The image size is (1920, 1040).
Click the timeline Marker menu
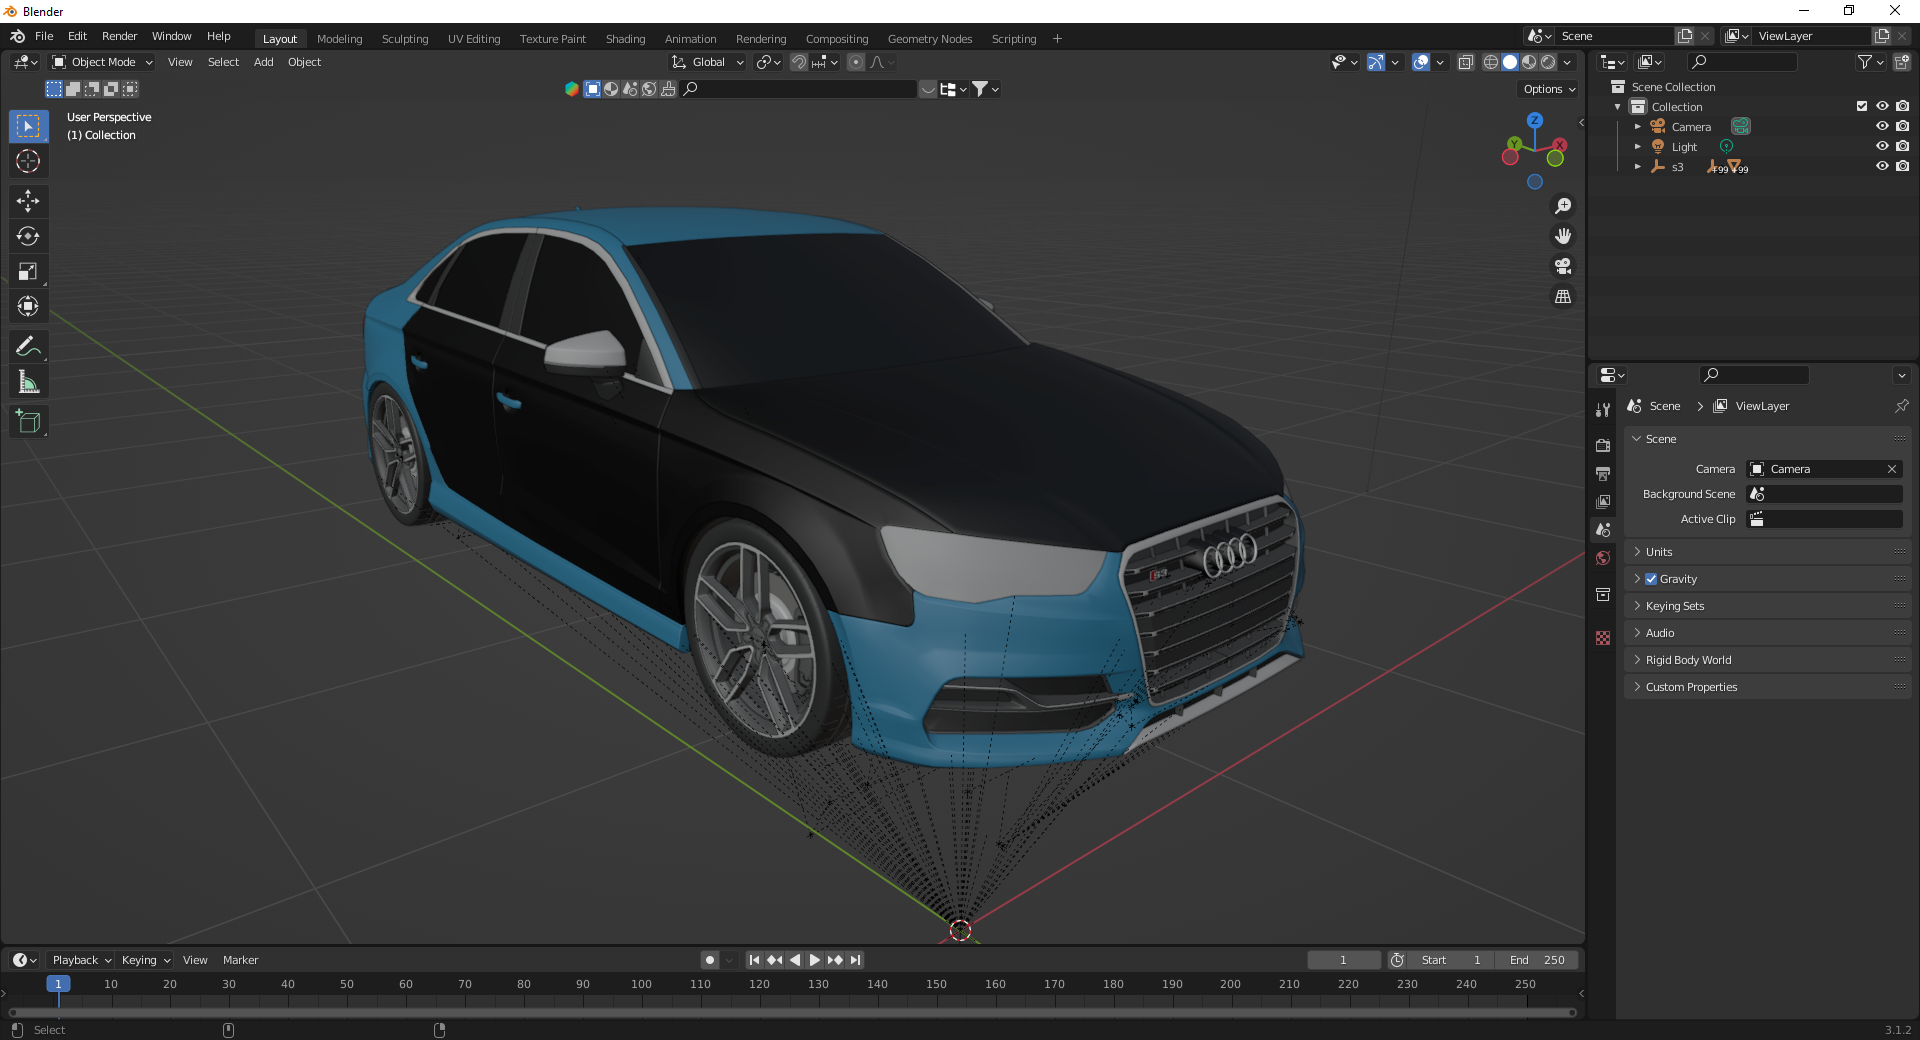point(240,960)
